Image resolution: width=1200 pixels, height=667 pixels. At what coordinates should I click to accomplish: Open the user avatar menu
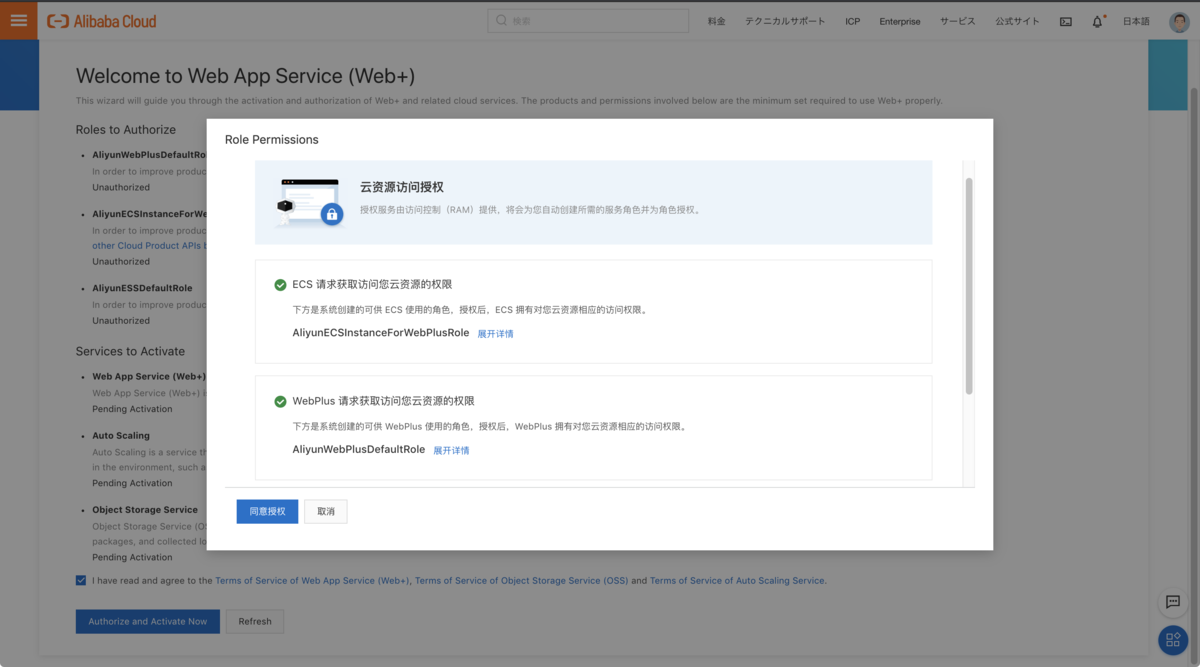click(1180, 21)
